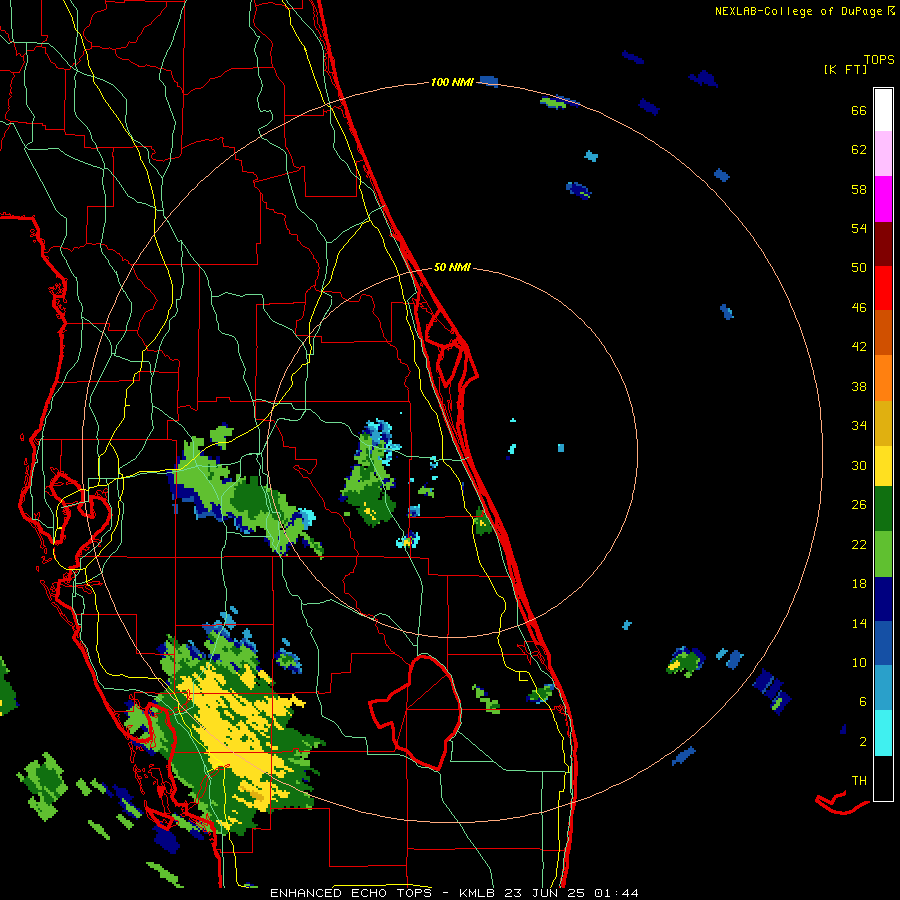Click the '6' legend value
900x900 pixels.
tap(862, 702)
